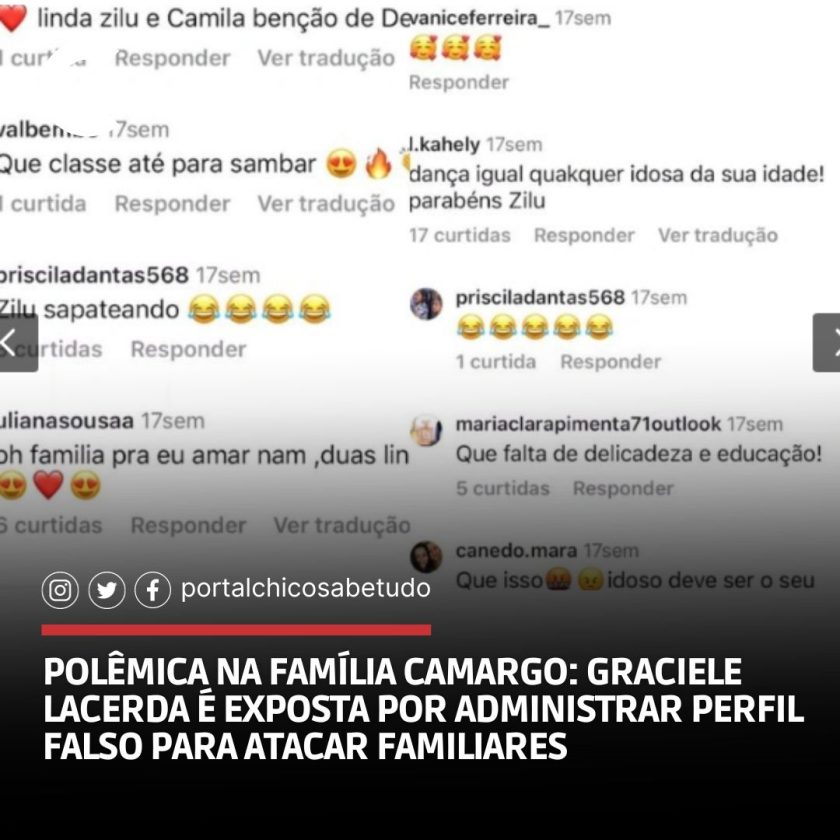Click Ver tradução under 'Que classe até para sambar'

[326, 204]
